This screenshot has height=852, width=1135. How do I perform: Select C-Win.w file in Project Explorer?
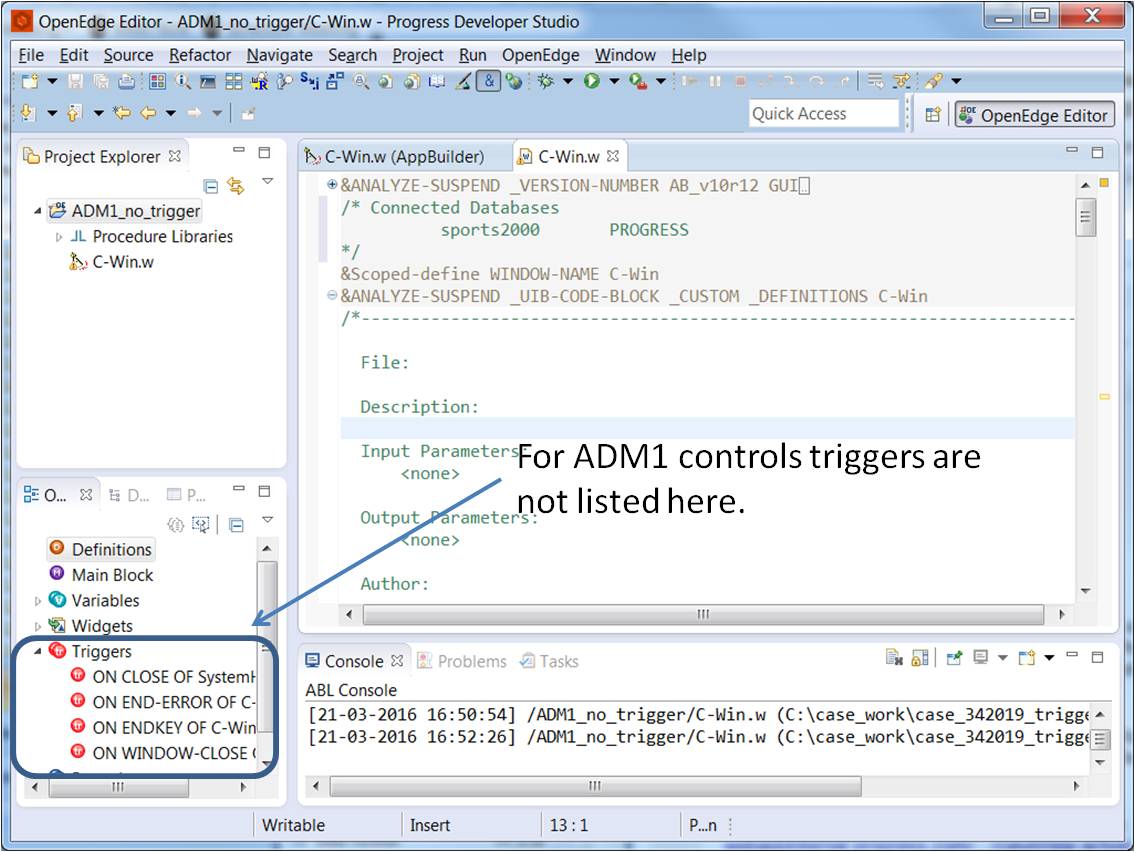(122, 262)
